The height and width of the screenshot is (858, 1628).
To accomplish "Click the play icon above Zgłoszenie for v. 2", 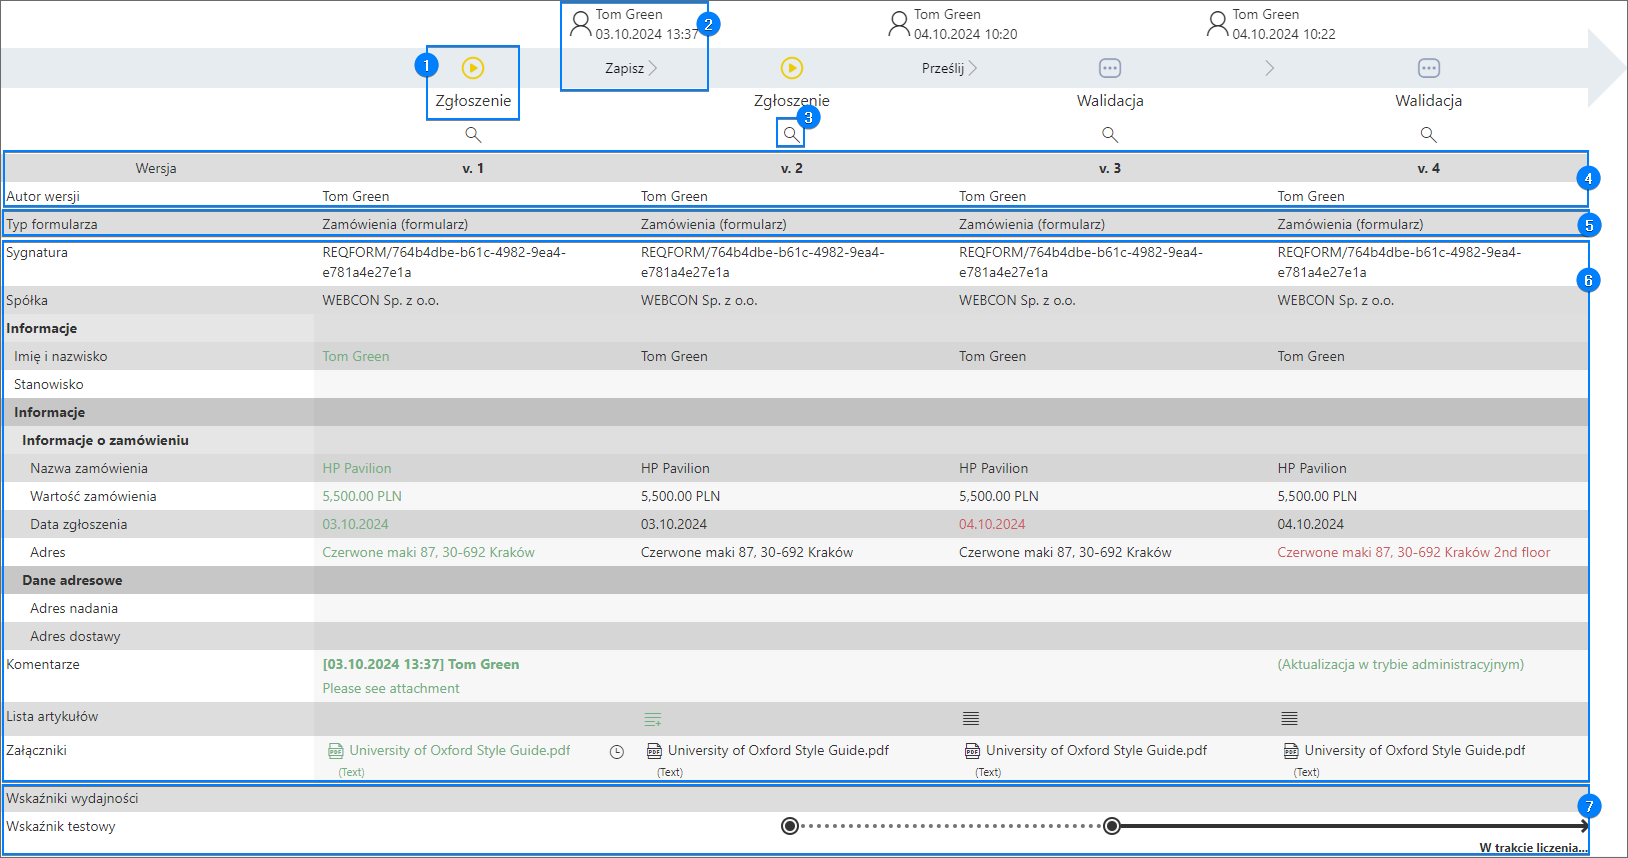I will tap(792, 68).
